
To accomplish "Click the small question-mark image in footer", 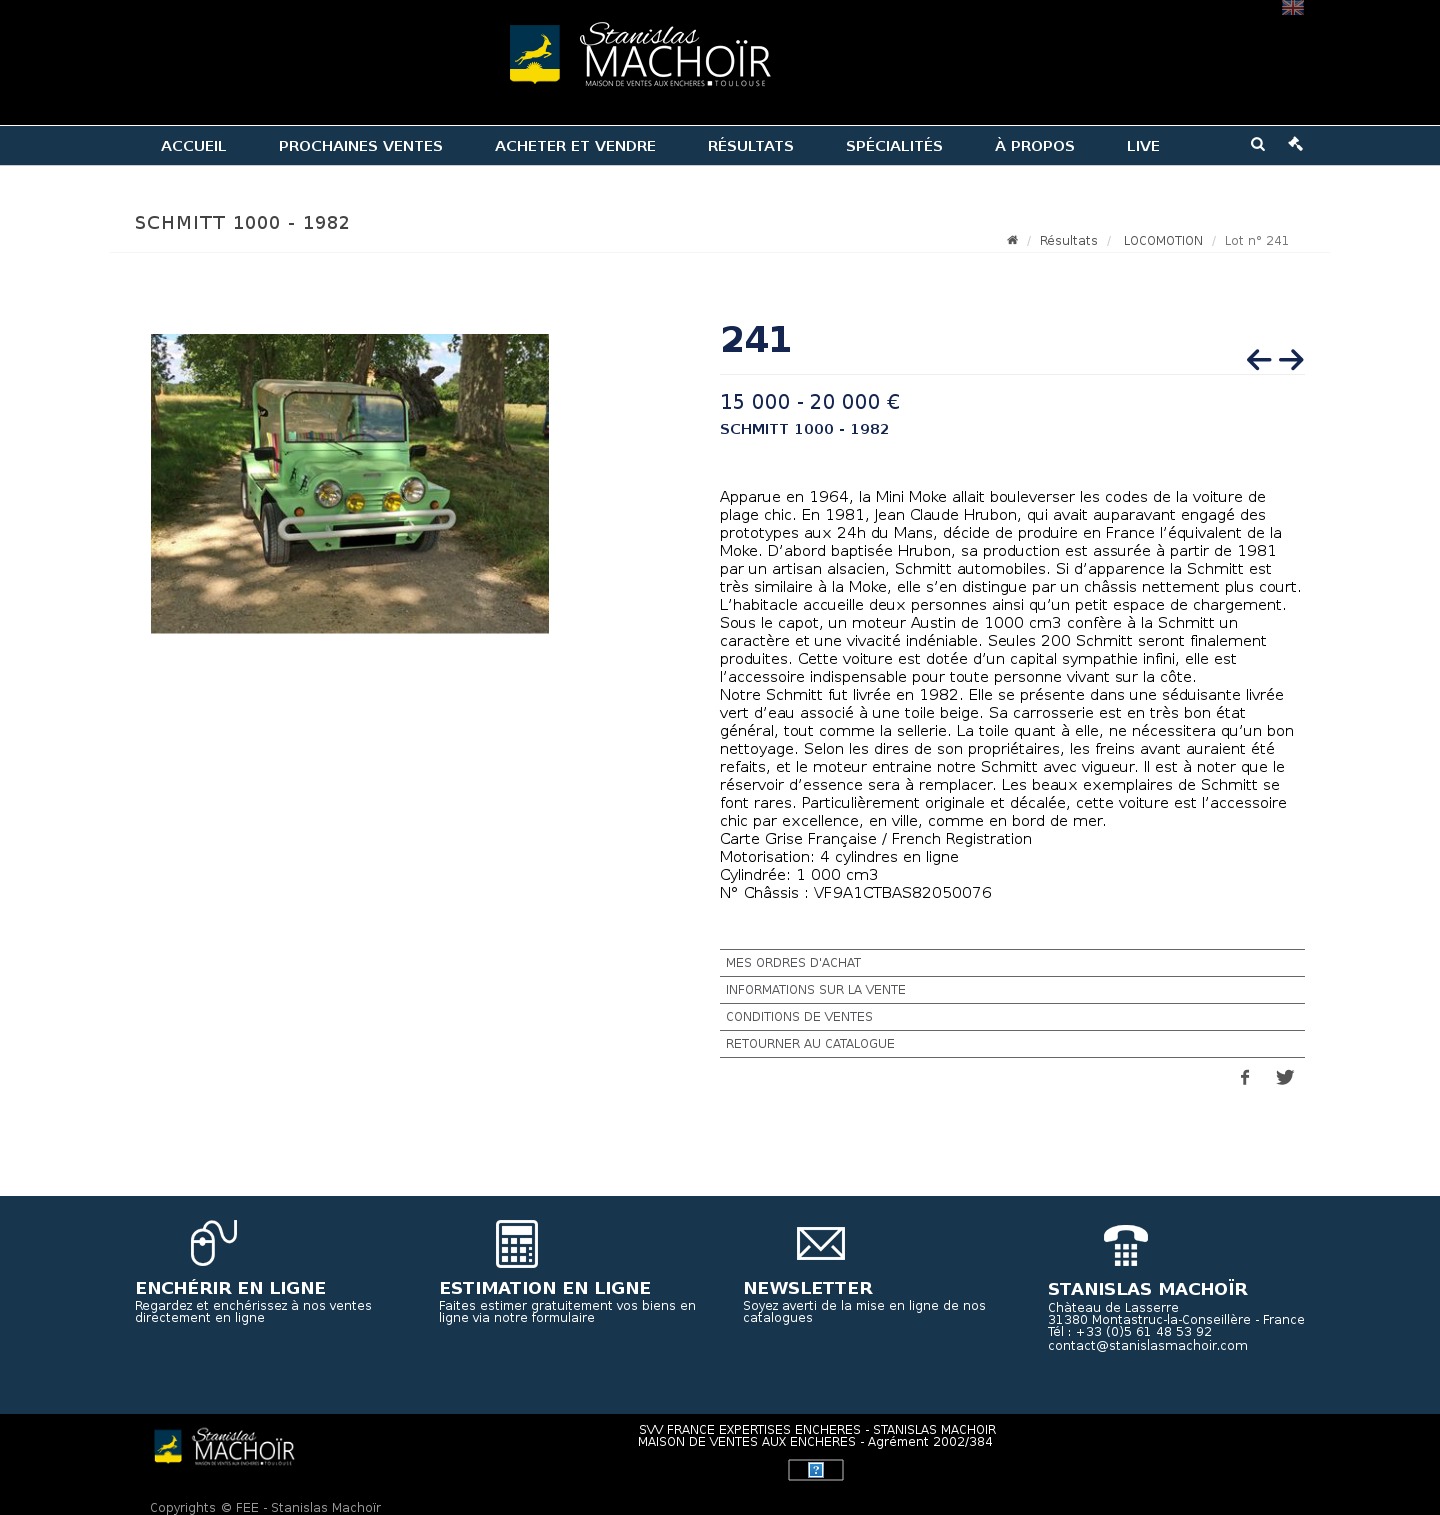I will (x=815, y=1470).
